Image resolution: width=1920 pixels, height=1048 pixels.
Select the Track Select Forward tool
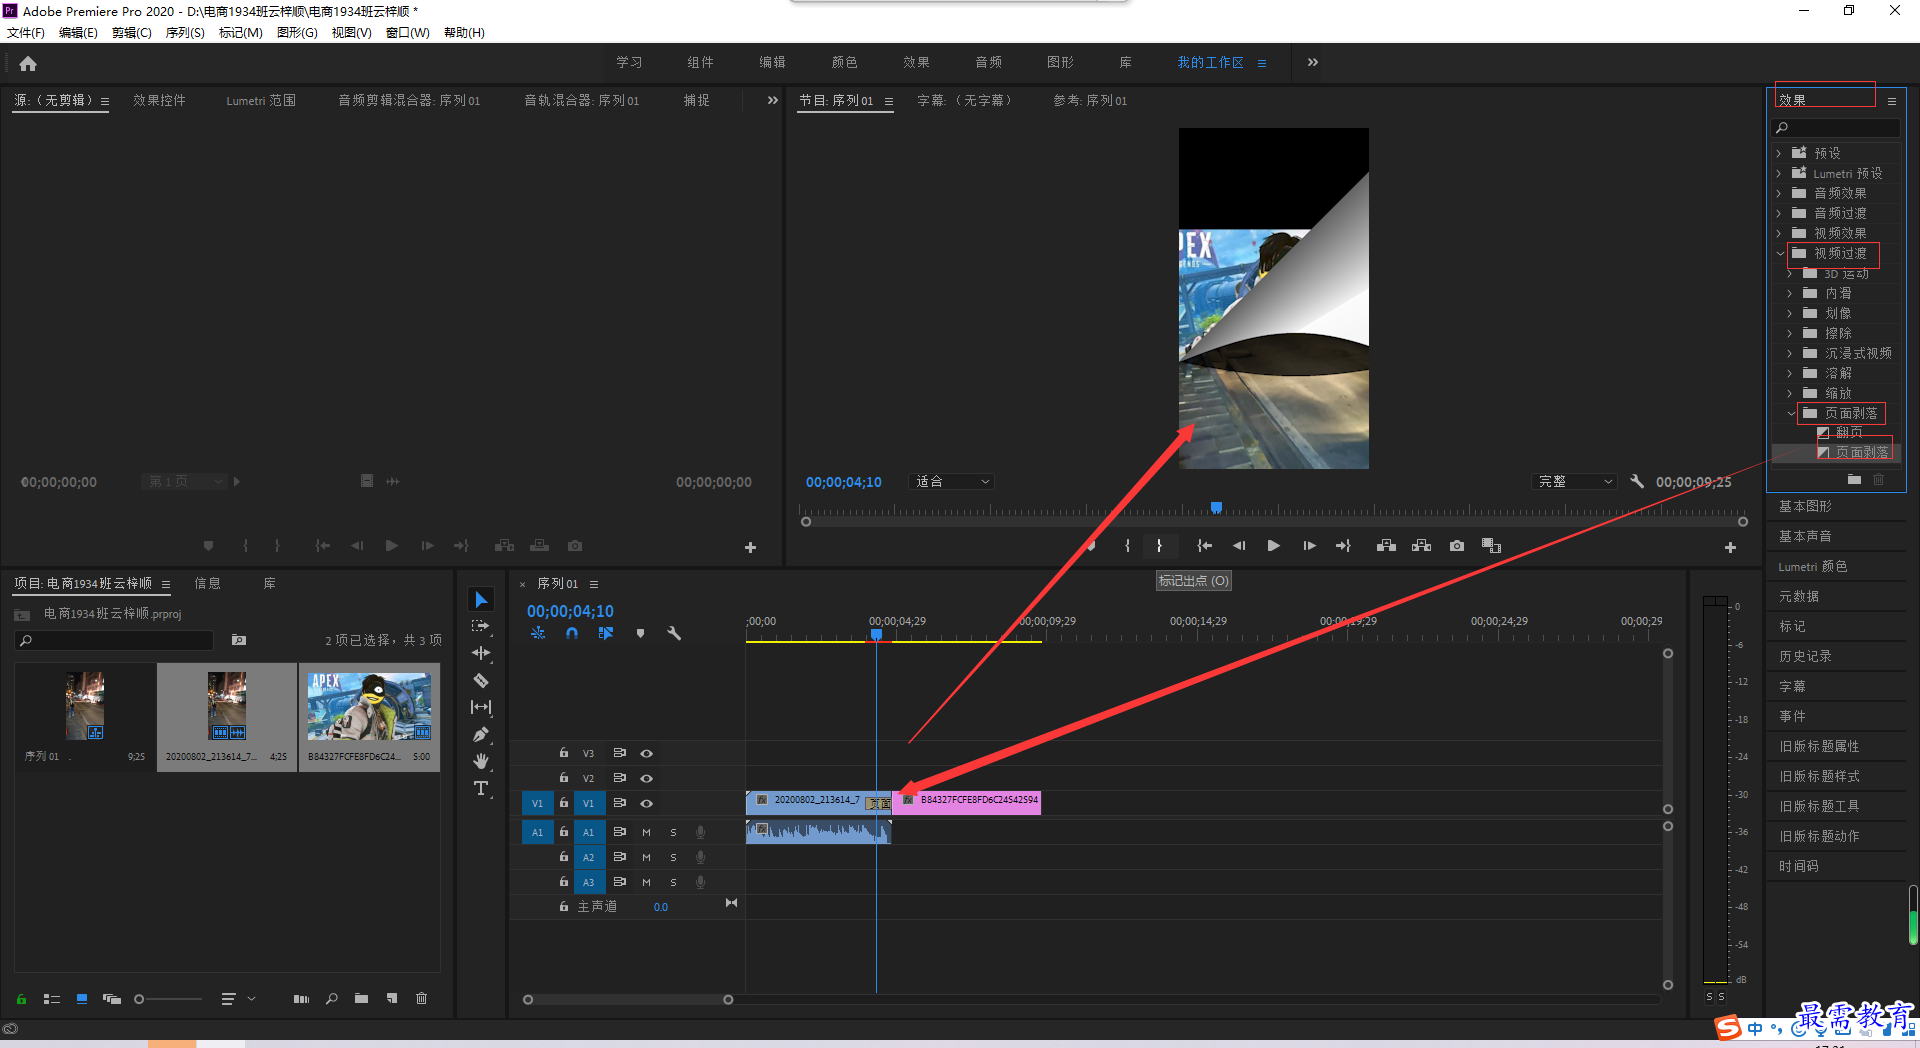pos(481,626)
